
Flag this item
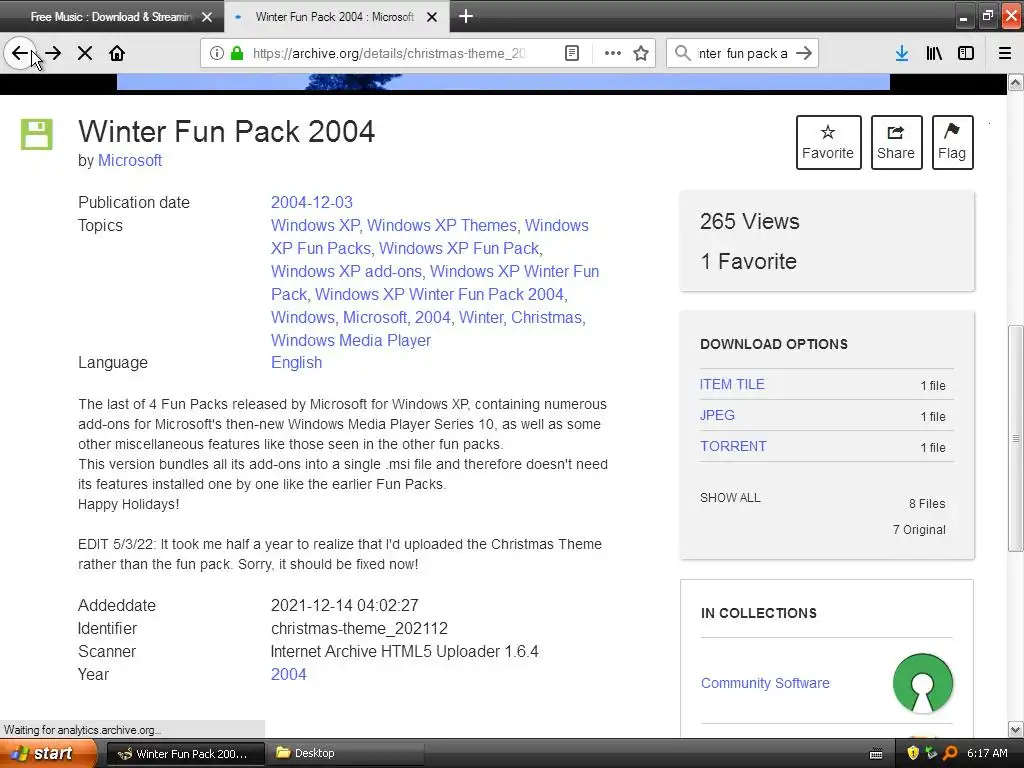[x=952, y=142]
